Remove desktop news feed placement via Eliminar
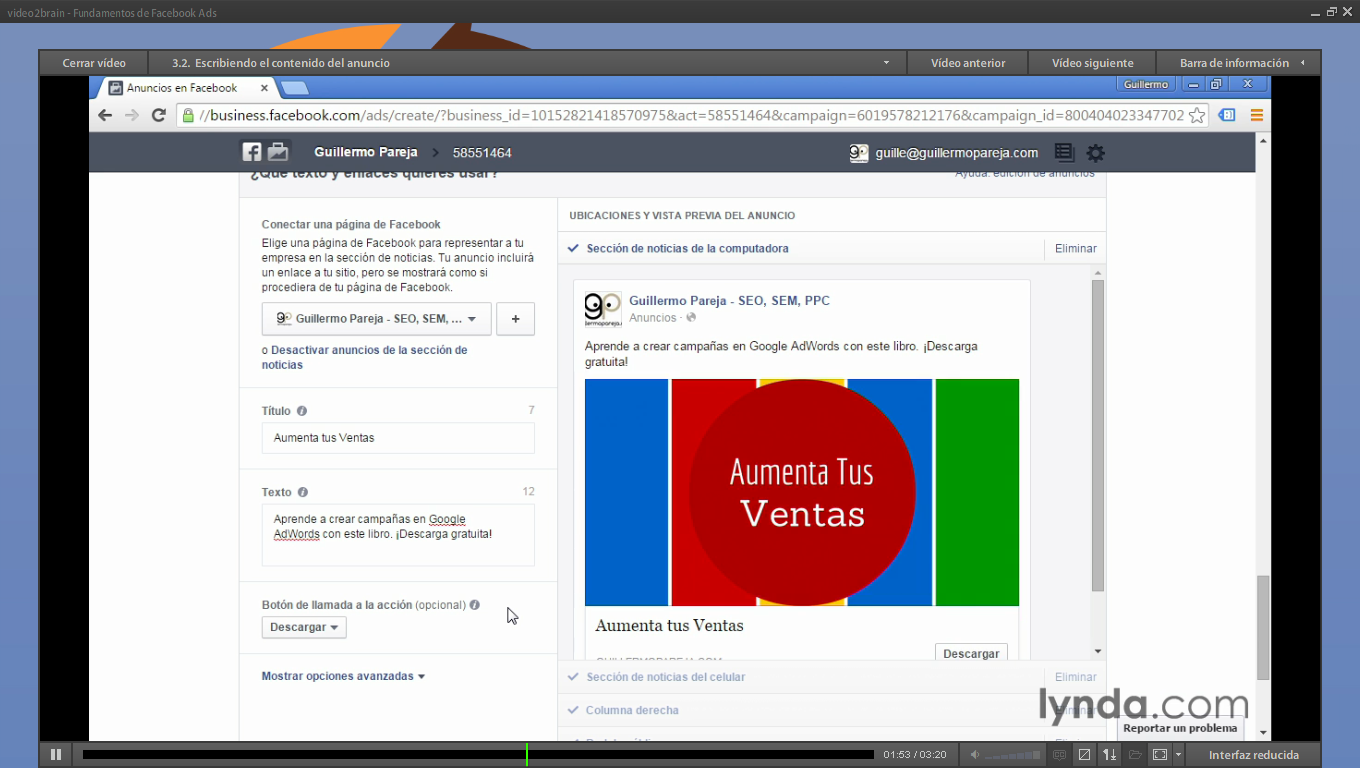Viewport: 1360px width, 768px height. coord(1076,248)
